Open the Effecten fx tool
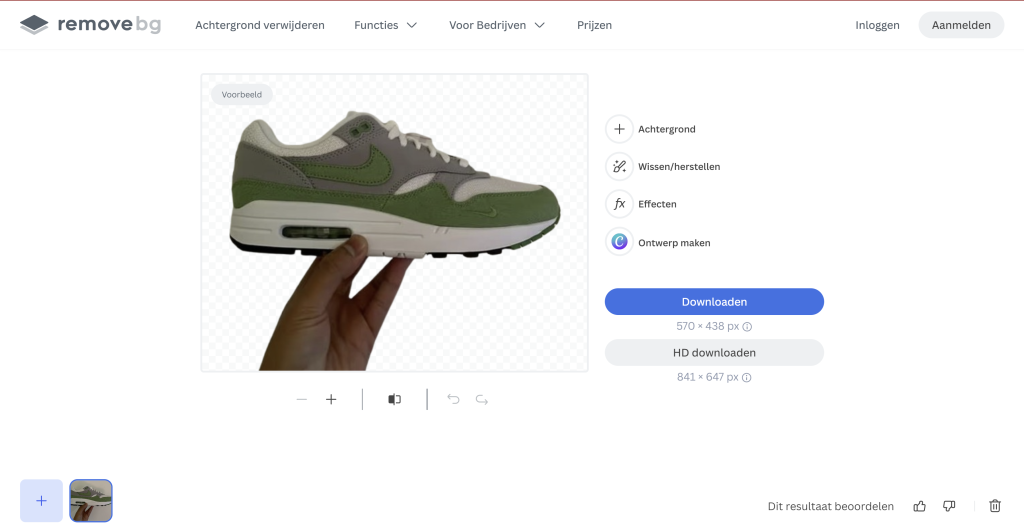1024x531 pixels. (x=619, y=204)
